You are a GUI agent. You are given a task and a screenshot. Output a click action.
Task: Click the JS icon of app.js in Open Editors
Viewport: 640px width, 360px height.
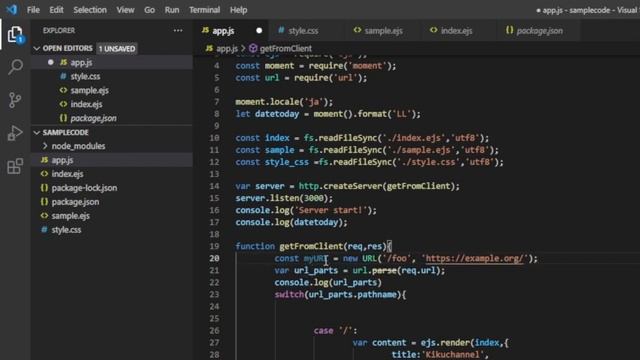tap(63, 62)
